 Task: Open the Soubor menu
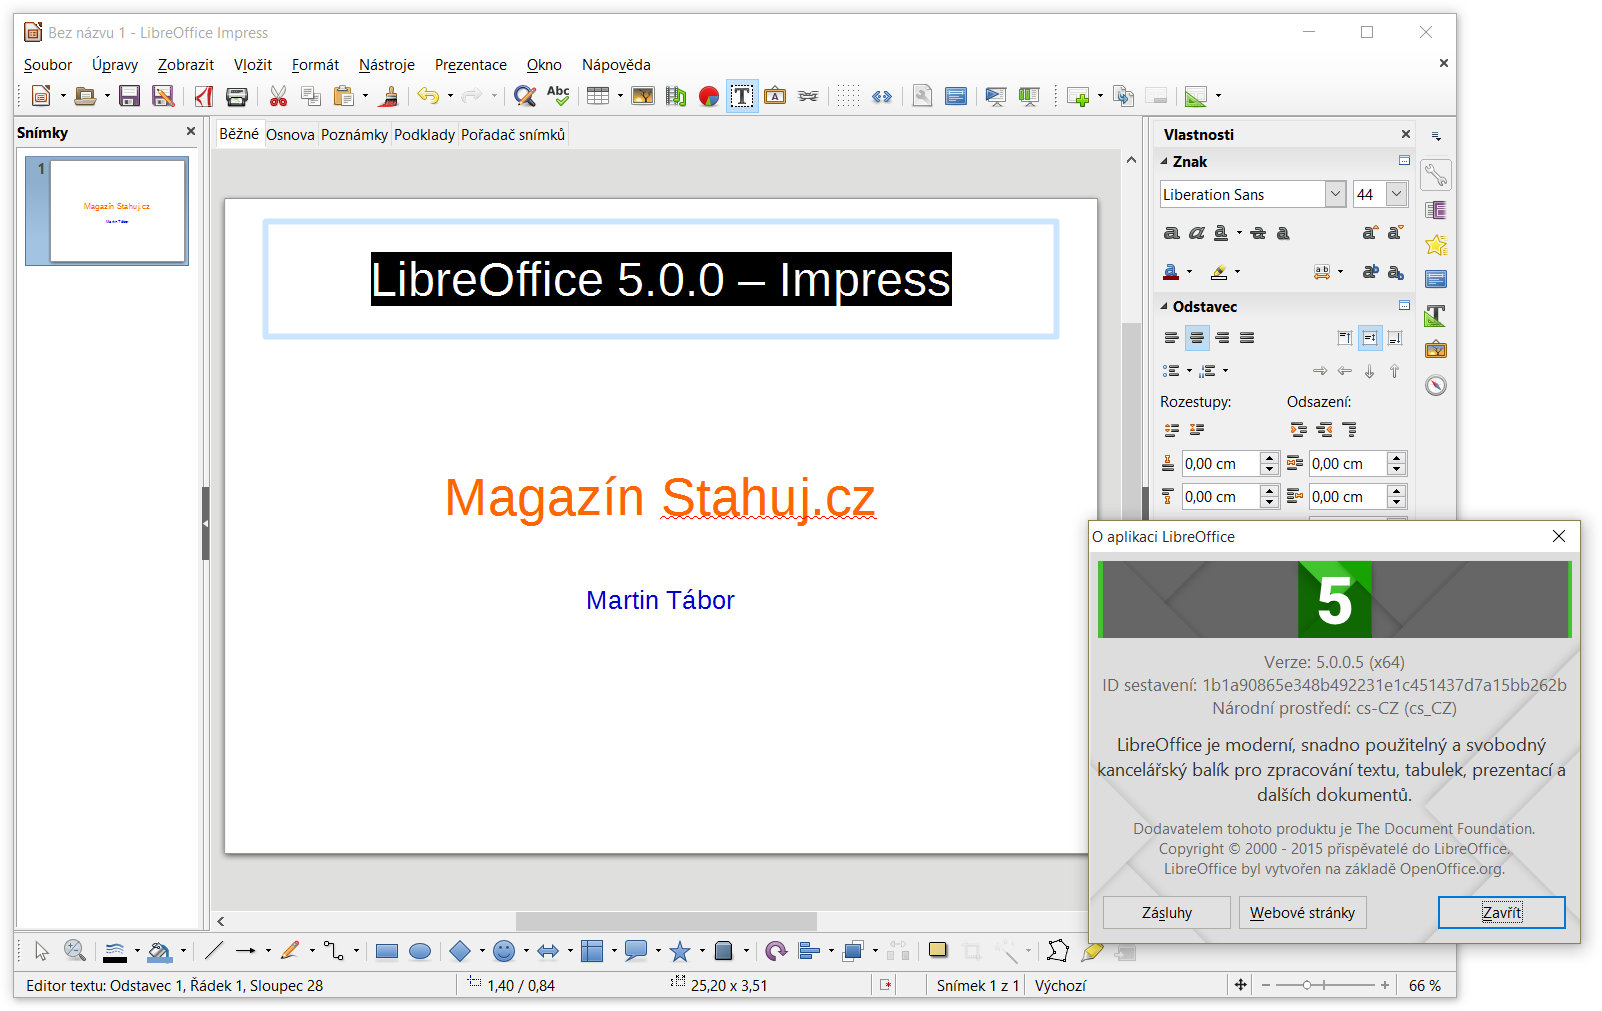48,64
